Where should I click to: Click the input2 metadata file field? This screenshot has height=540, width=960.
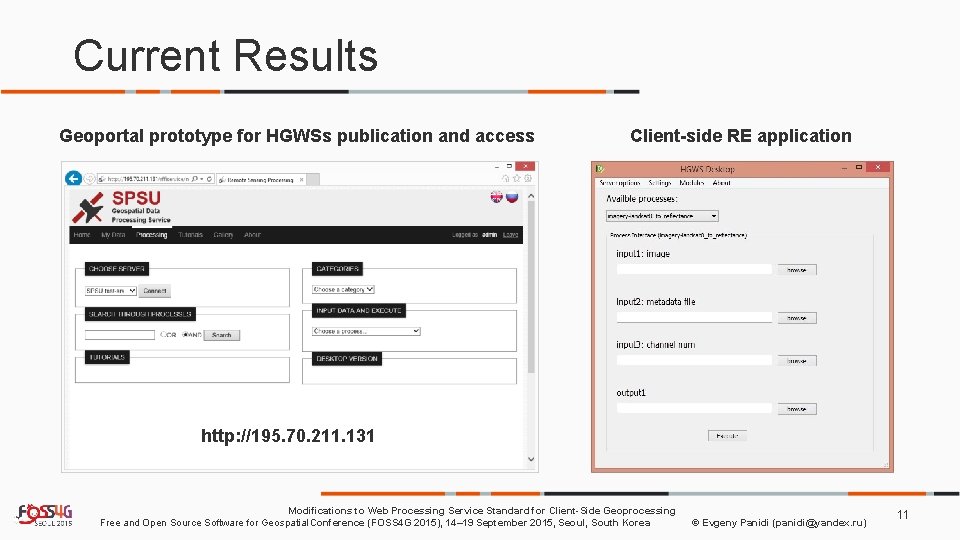click(x=694, y=317)
